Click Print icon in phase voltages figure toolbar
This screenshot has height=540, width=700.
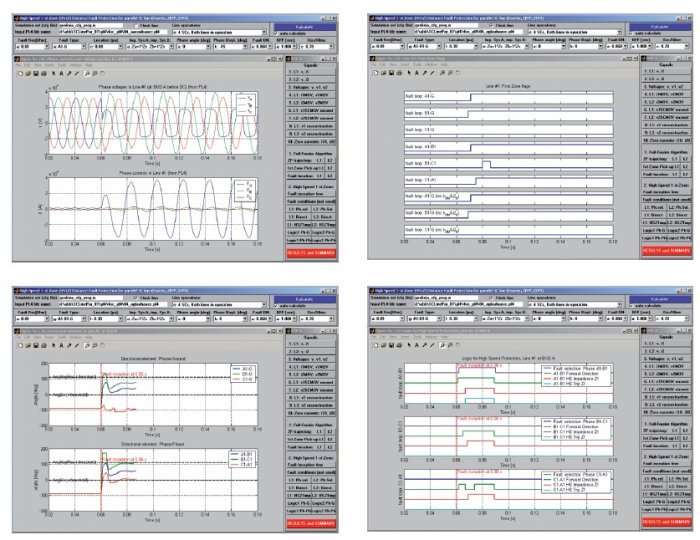pos(43,74)
